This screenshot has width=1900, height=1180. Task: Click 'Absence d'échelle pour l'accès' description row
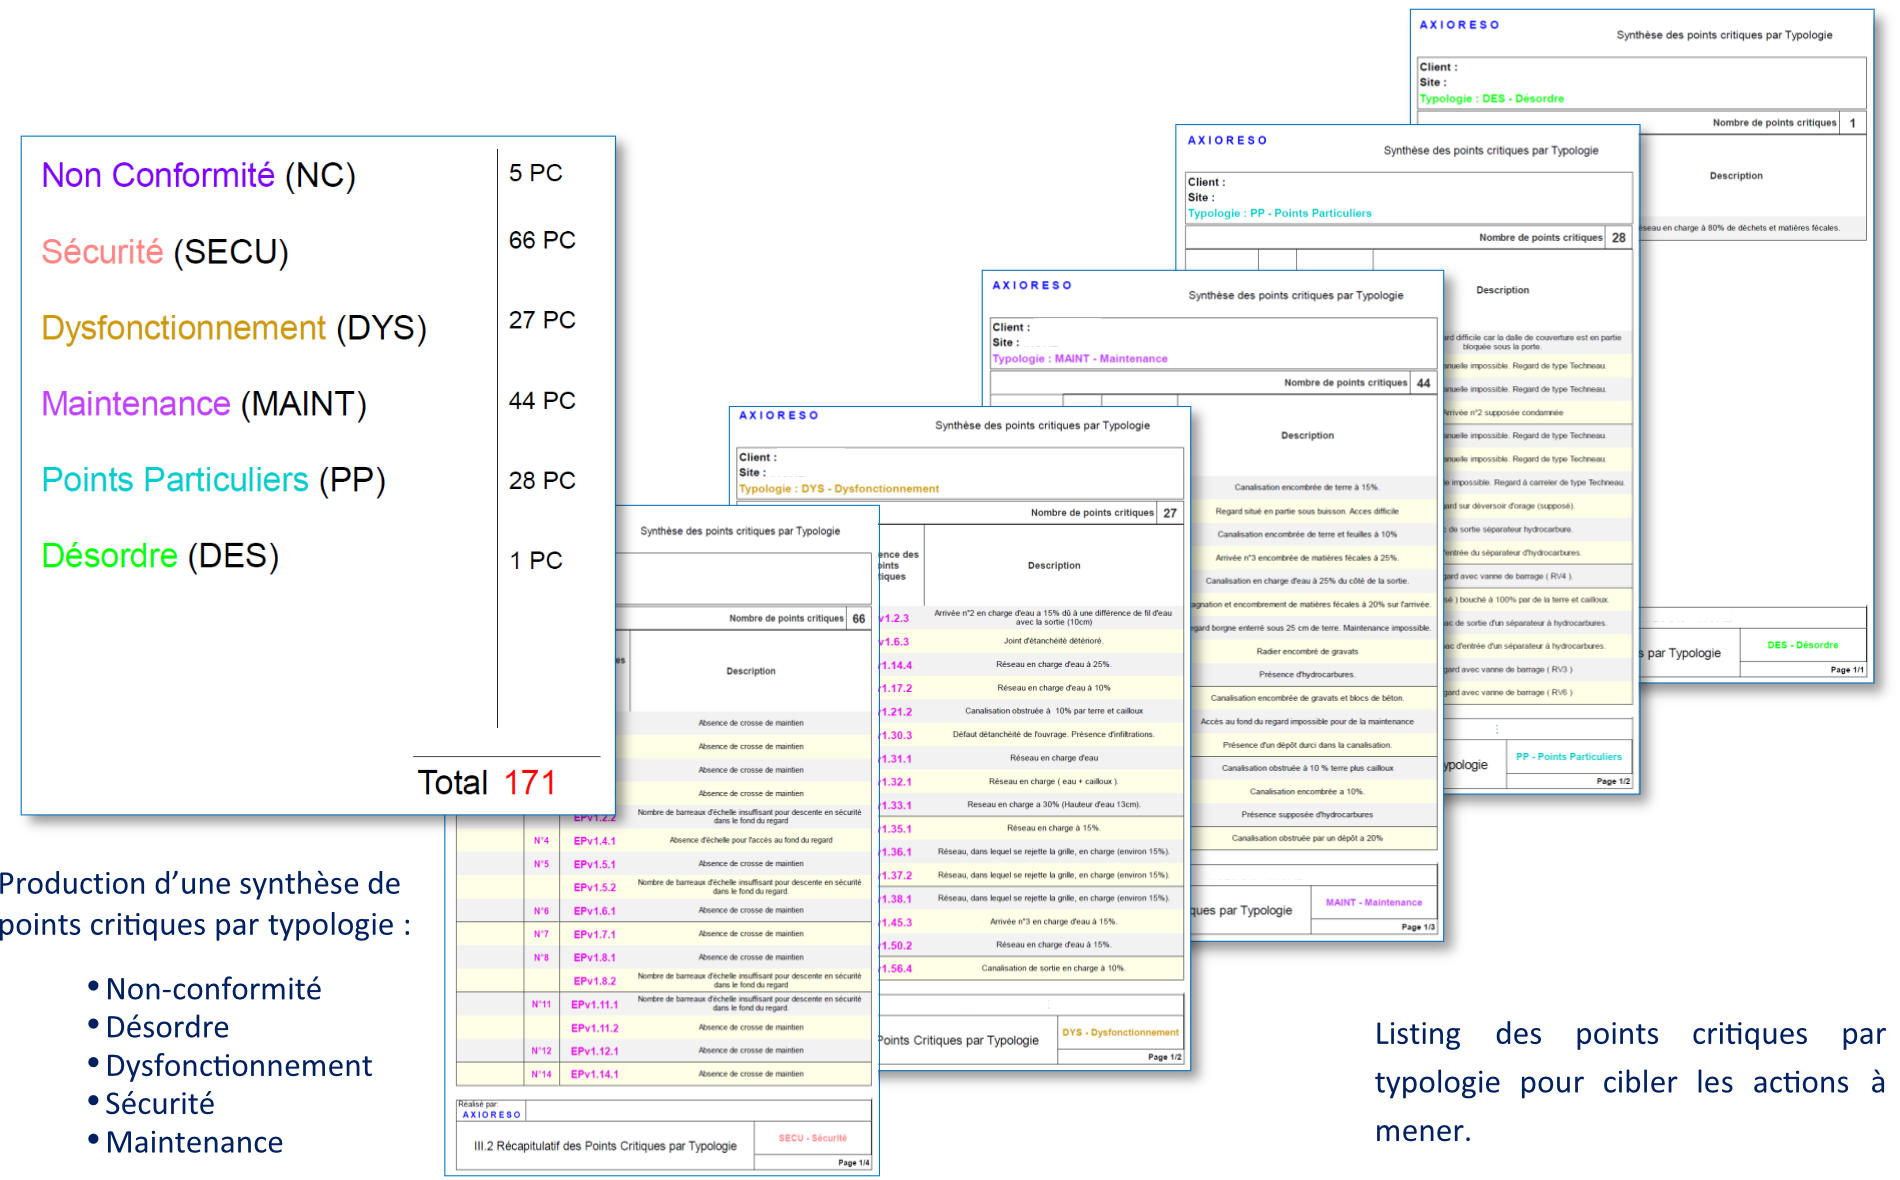click(x=751, y=841)
